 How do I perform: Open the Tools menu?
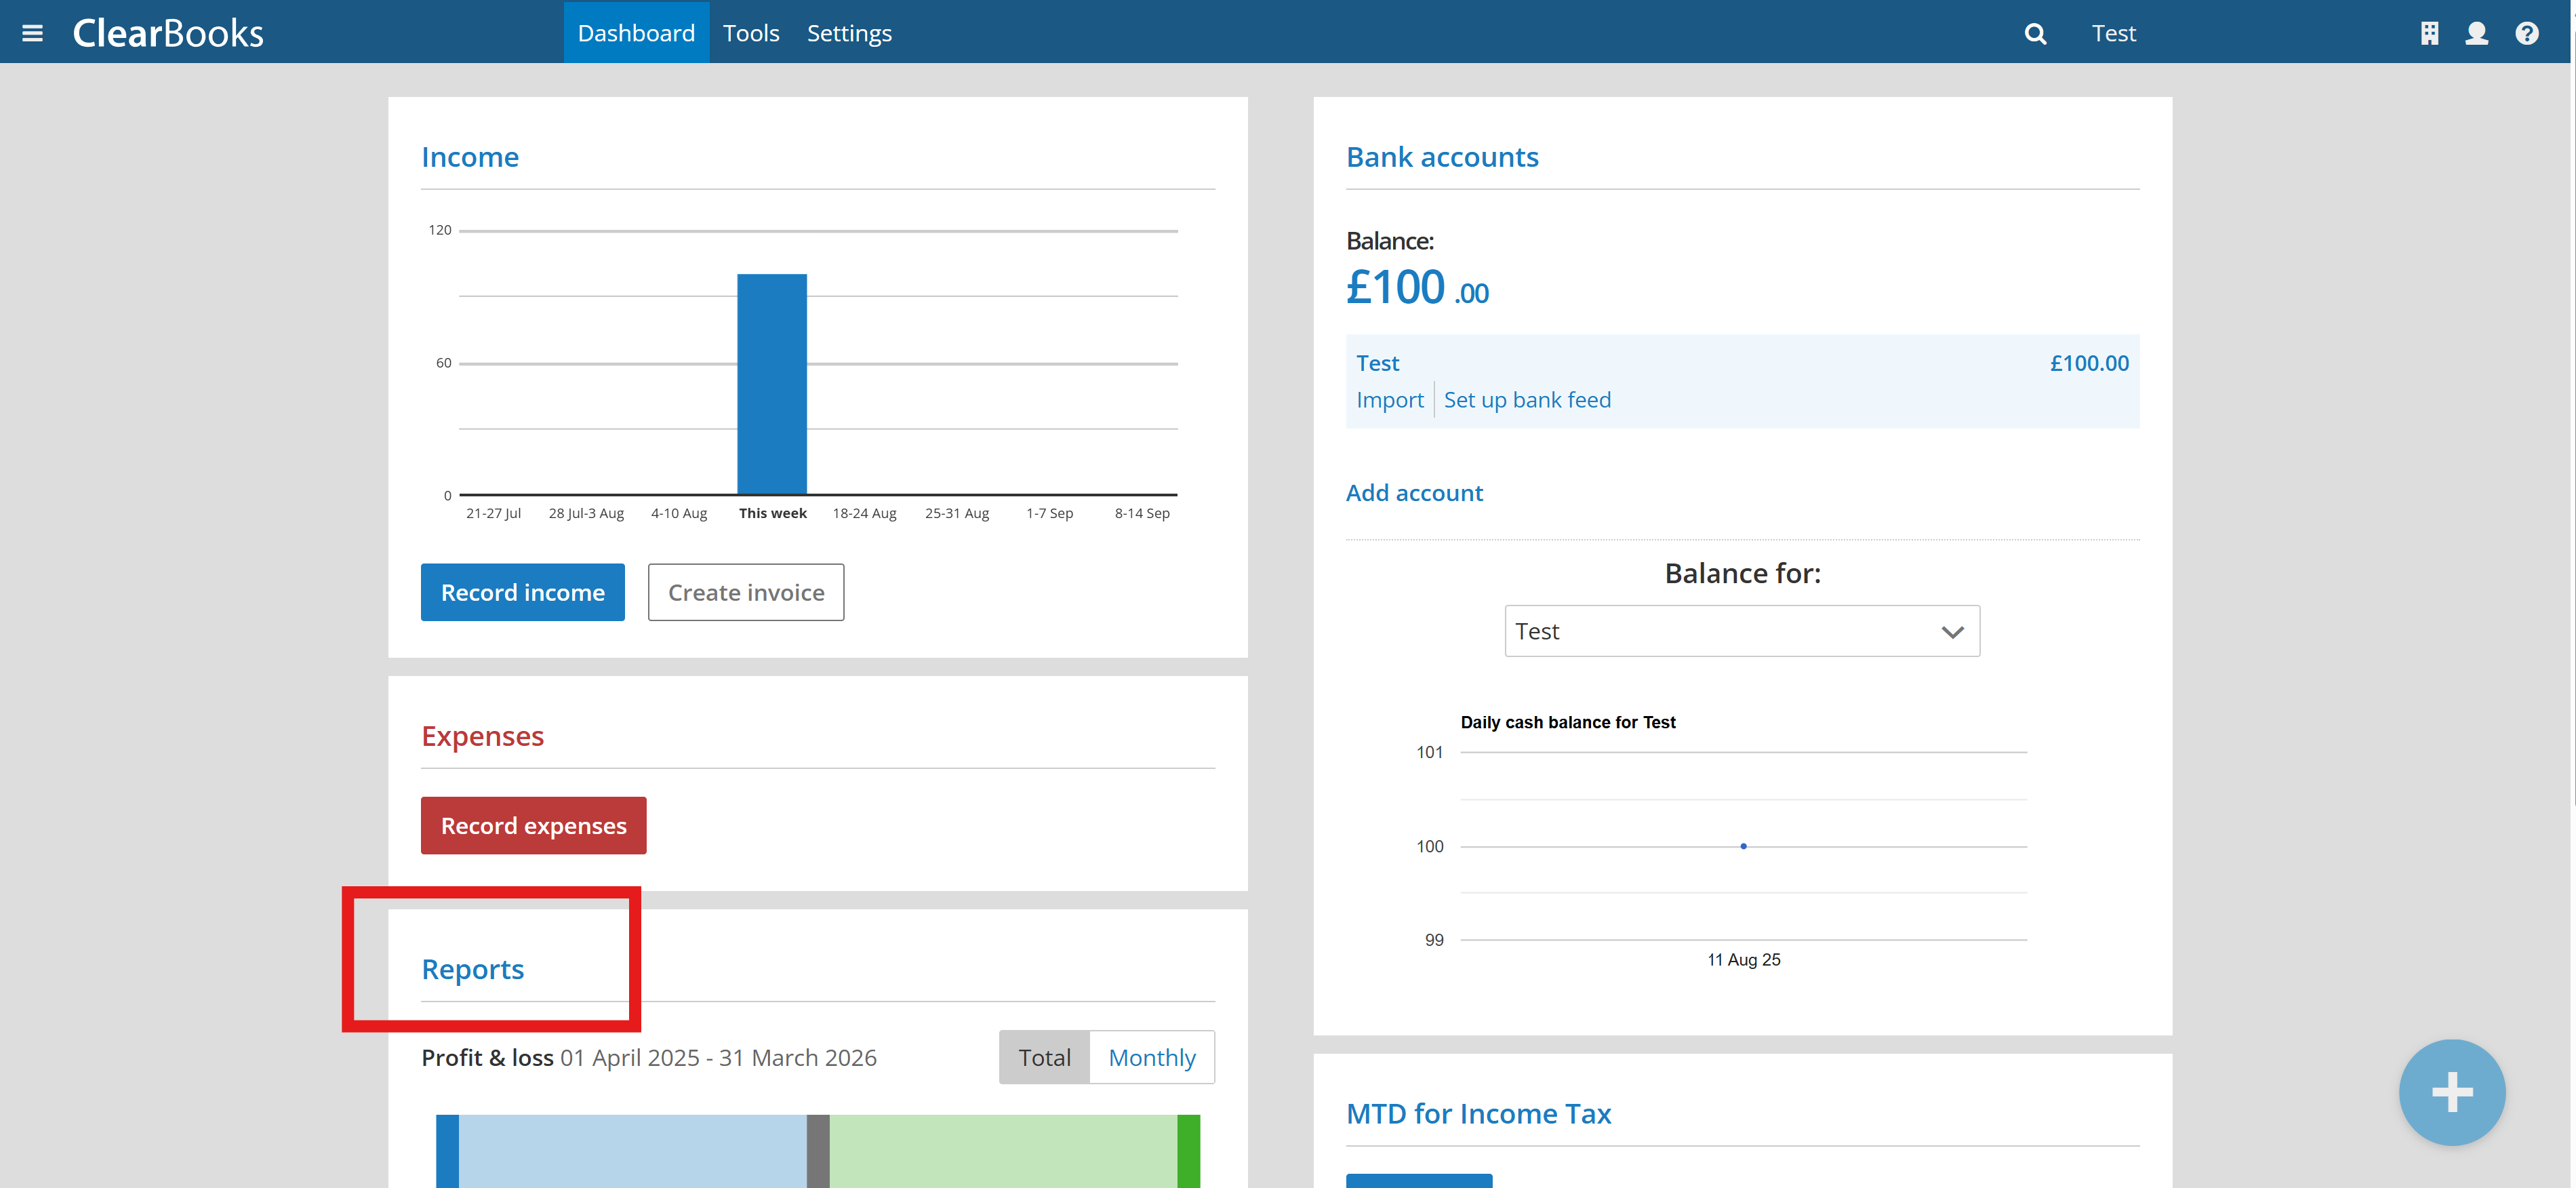(x=751, y=33)
